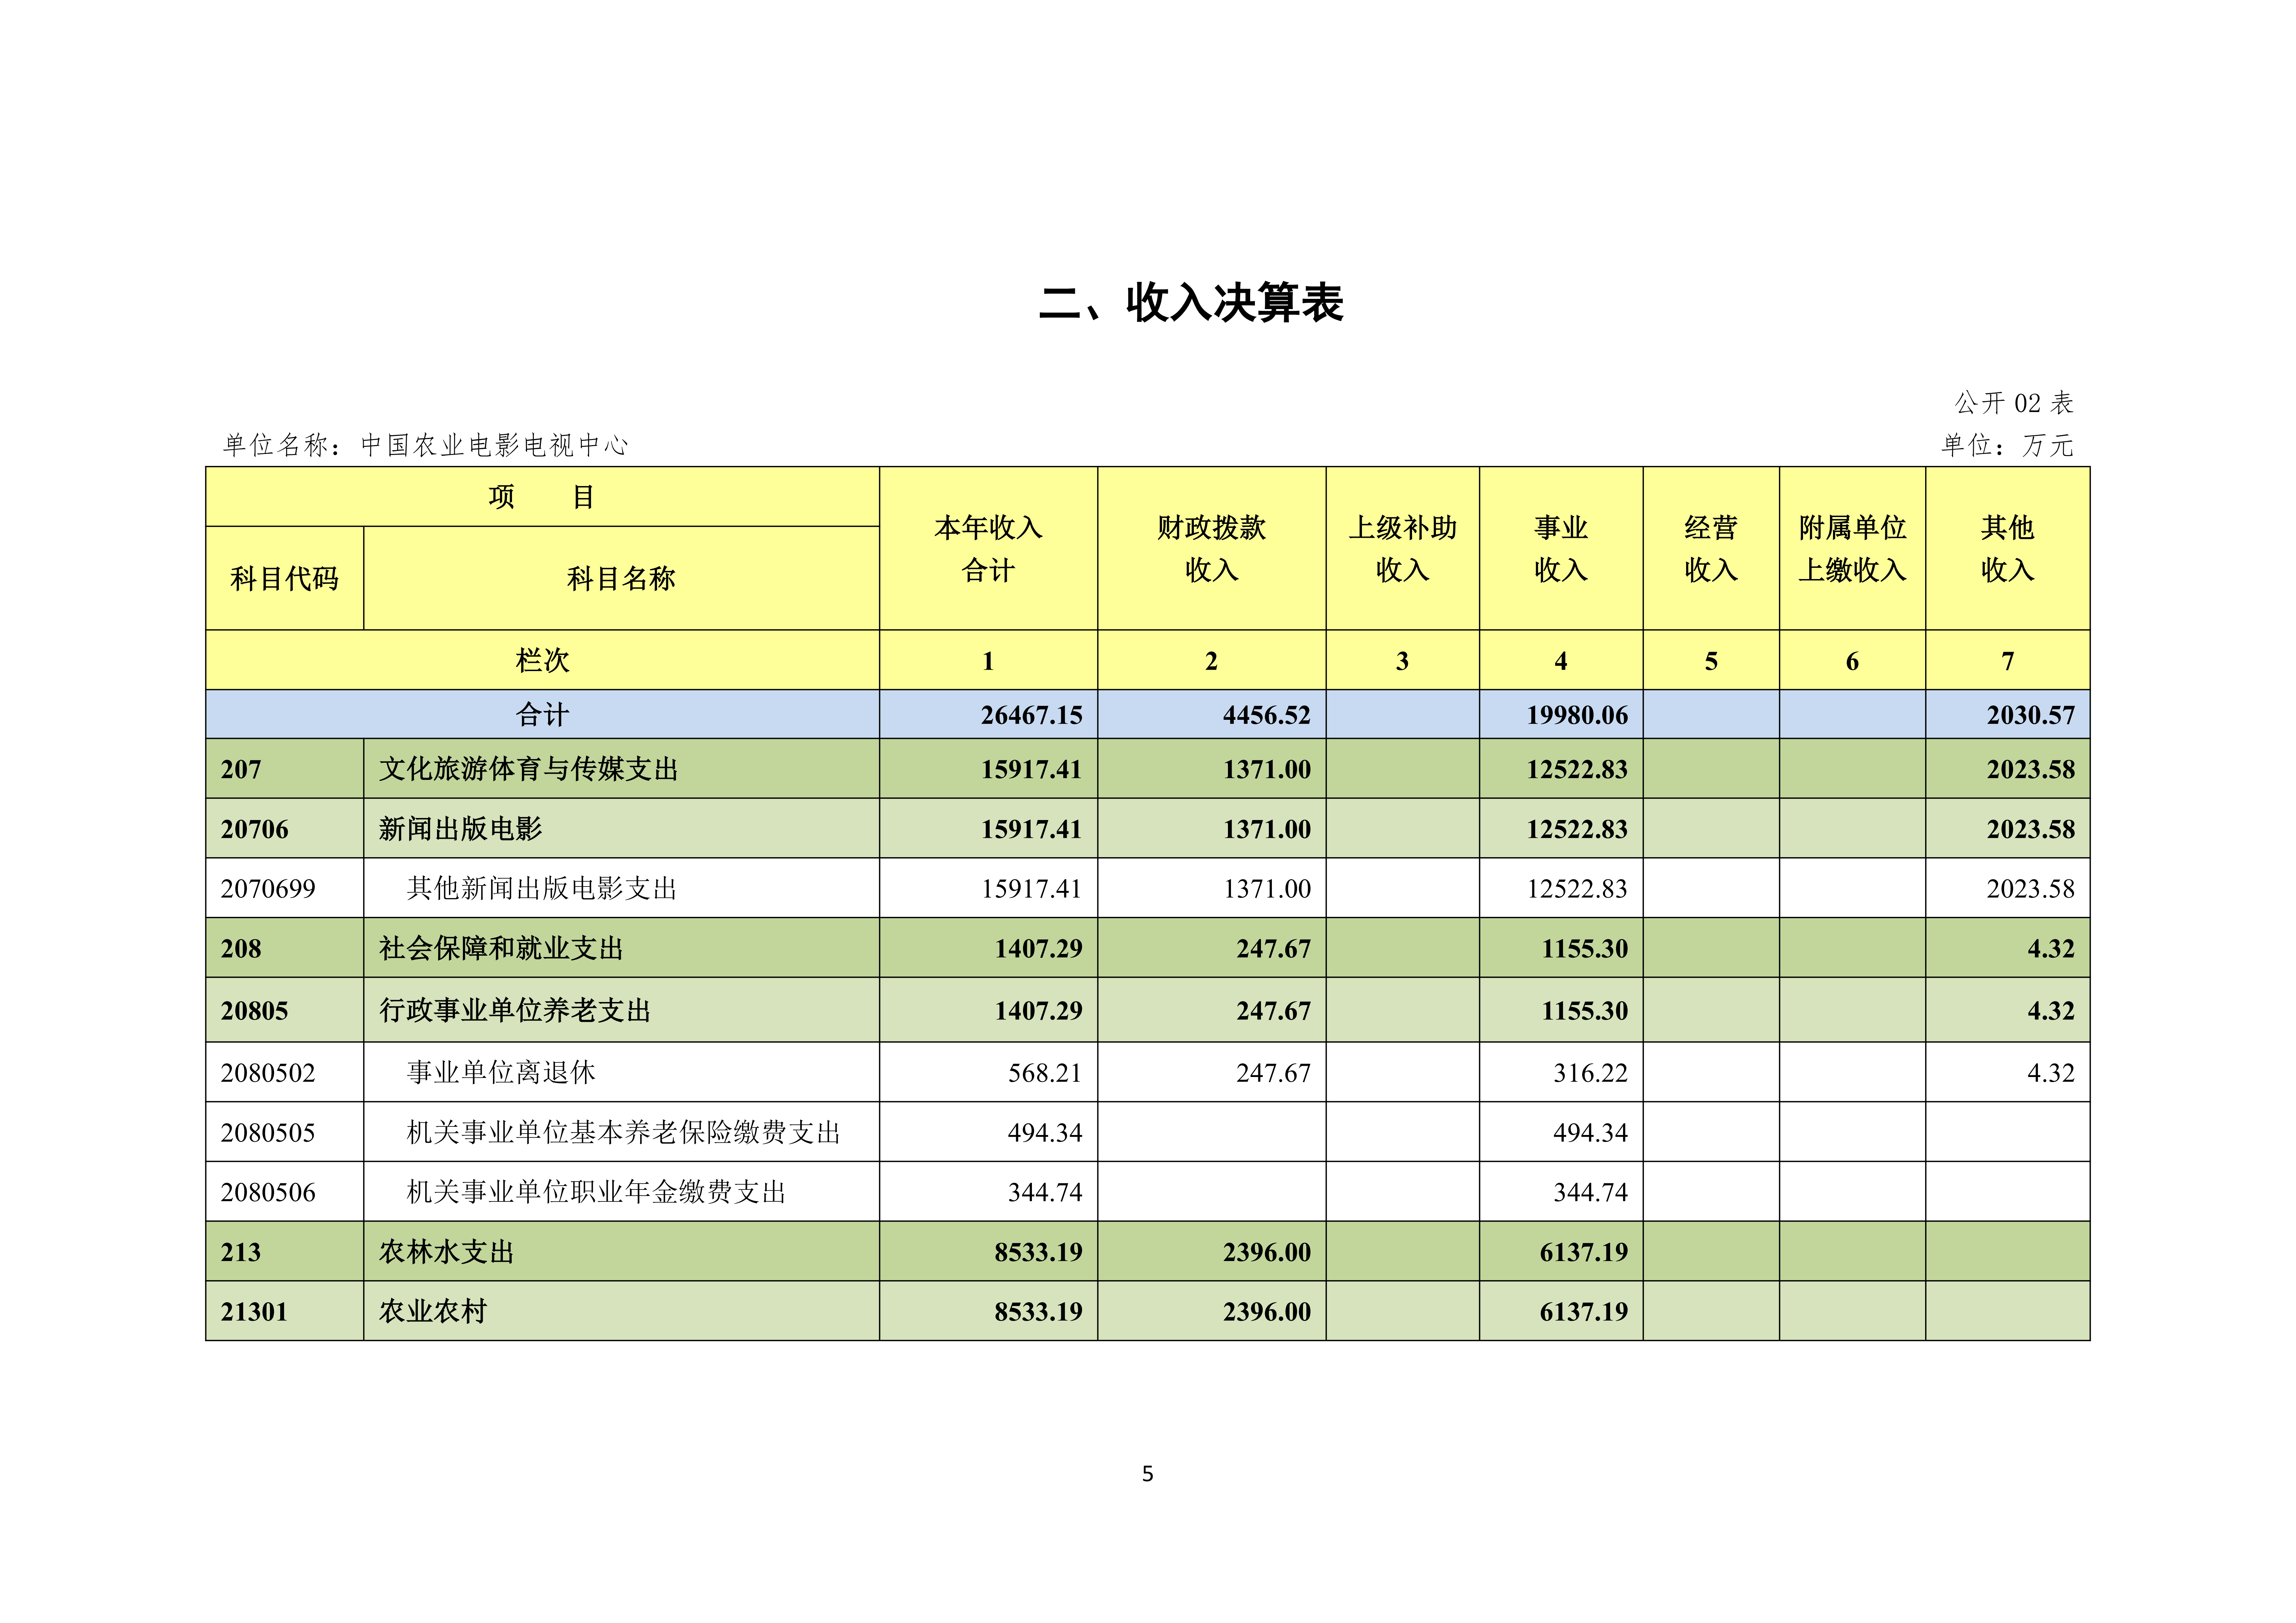Click total value 19980.06

tap(1577, 715)
